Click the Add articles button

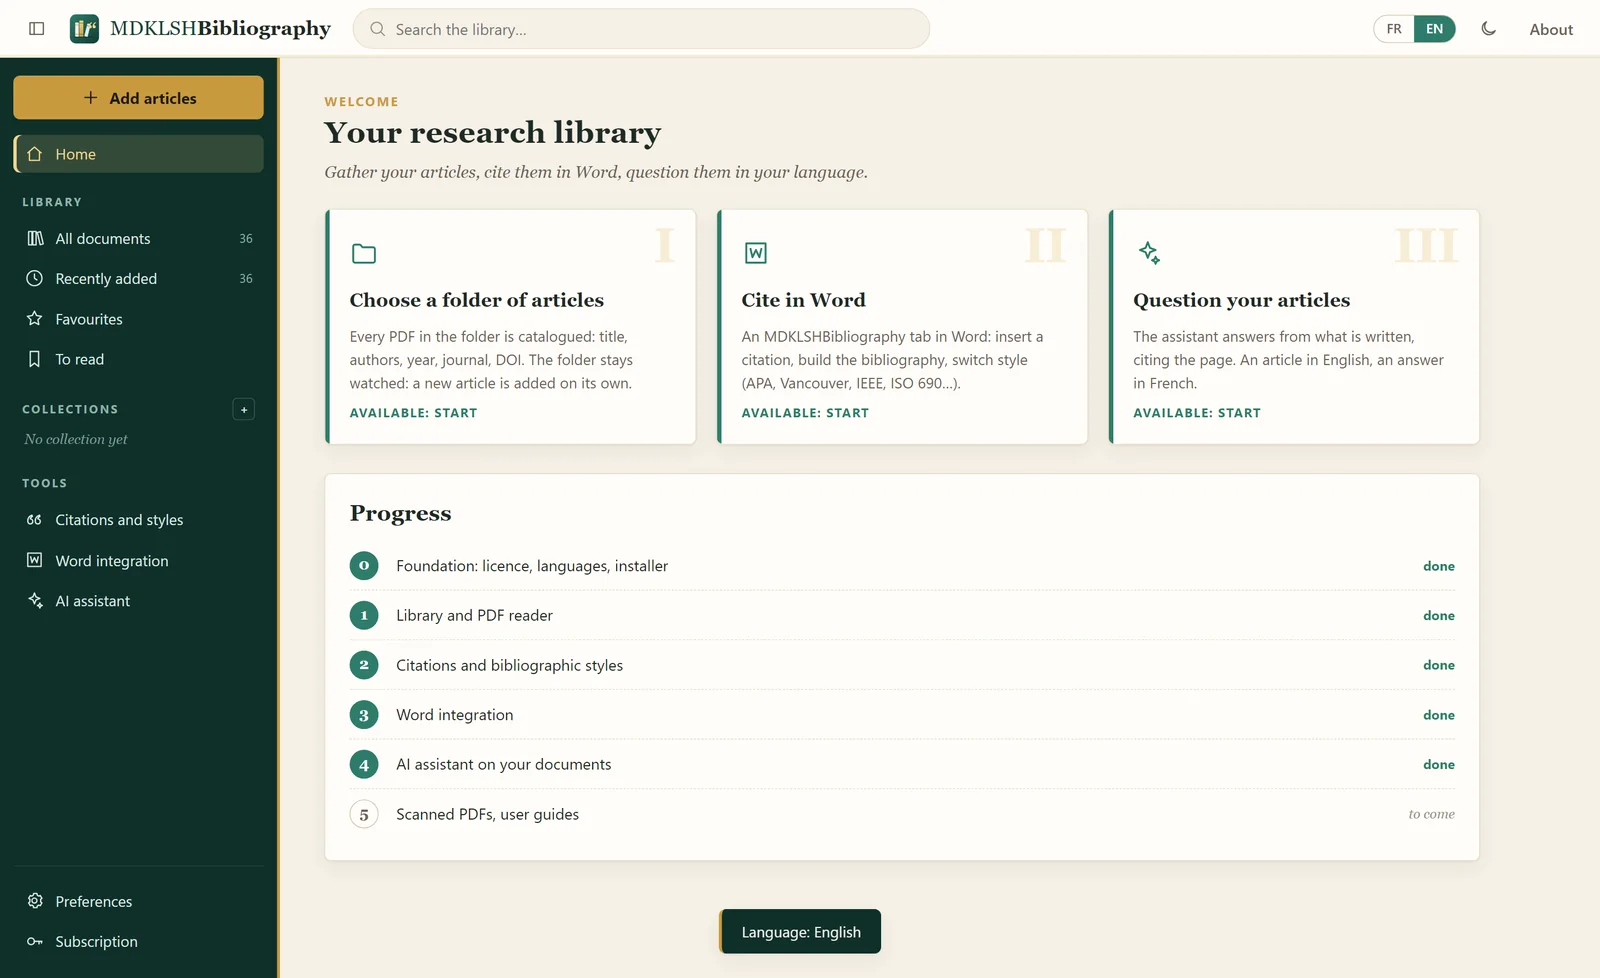[x=139, y=98]
